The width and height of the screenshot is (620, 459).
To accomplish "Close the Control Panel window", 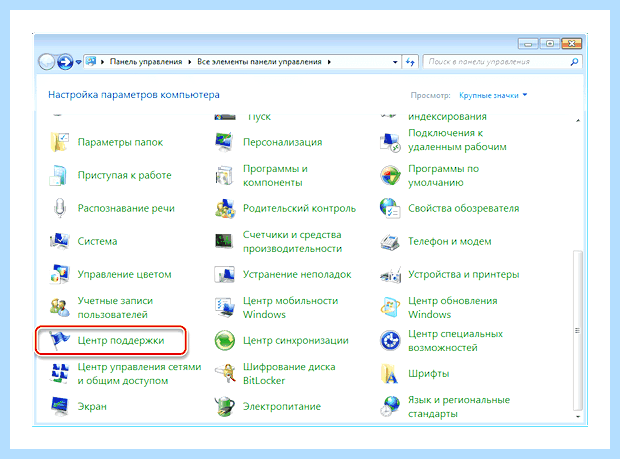I will [x=571, y=44].
